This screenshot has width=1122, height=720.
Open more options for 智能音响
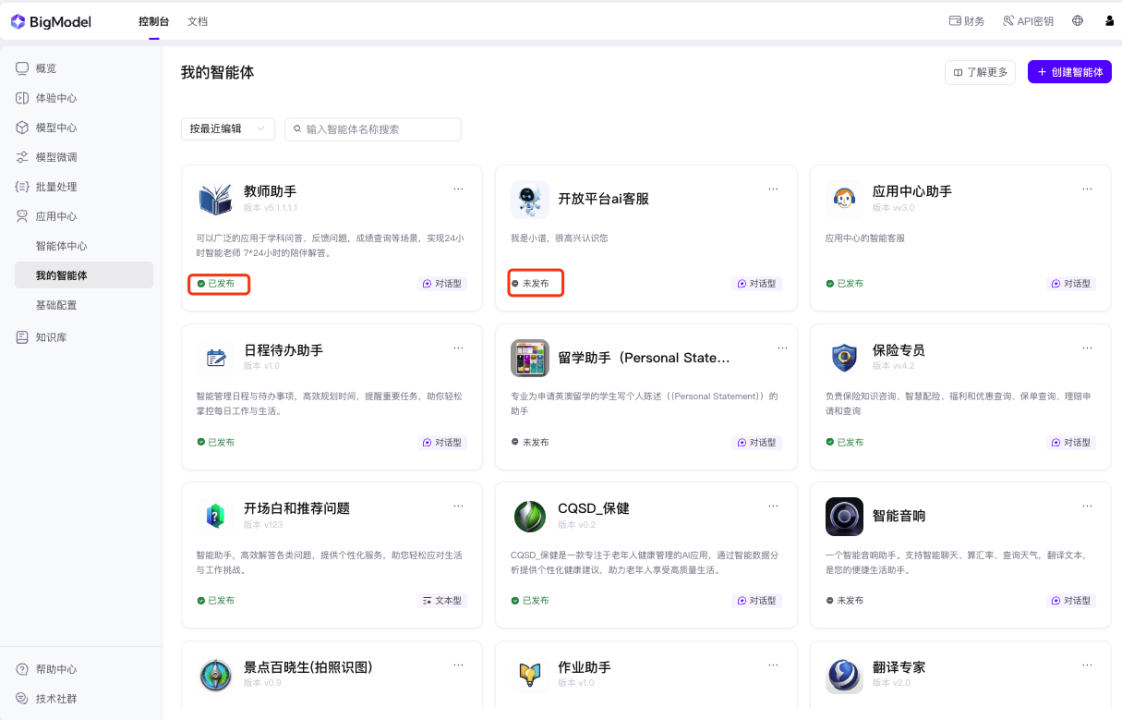(1087, 506)
